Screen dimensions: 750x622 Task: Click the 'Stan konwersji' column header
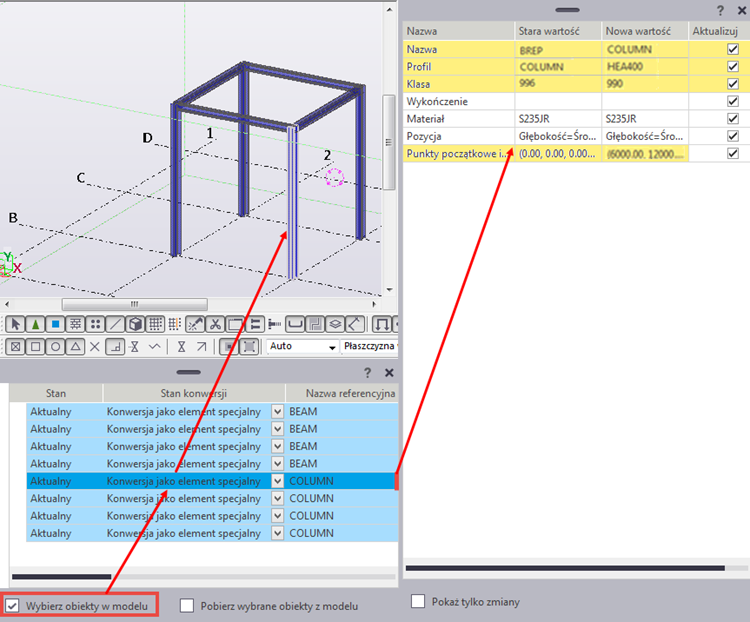pyautogui.click(x=193, y=393)
